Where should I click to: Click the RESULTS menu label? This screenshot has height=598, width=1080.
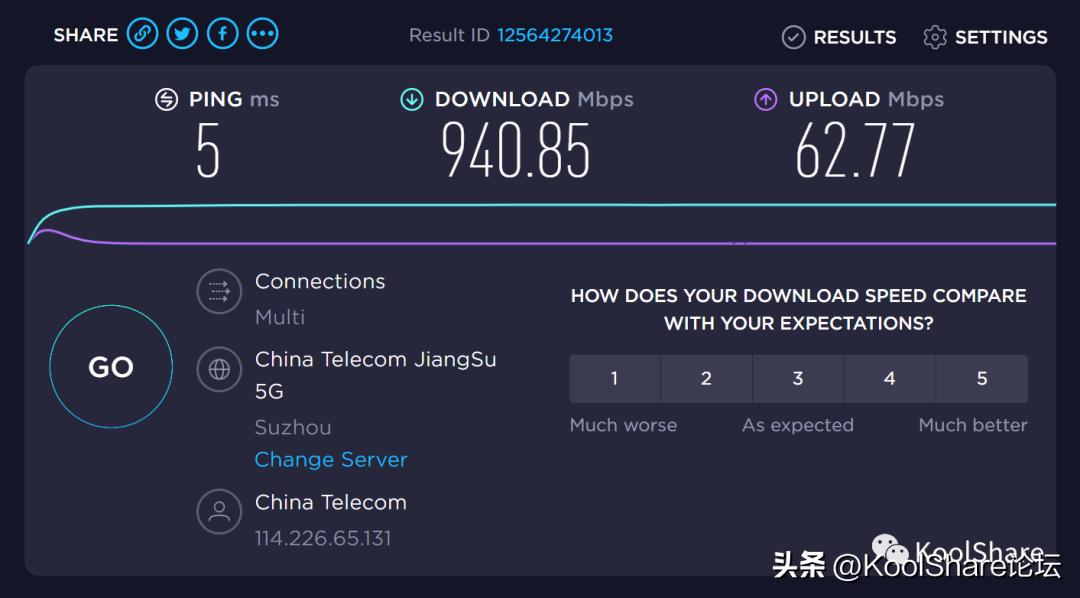(855, 37)
